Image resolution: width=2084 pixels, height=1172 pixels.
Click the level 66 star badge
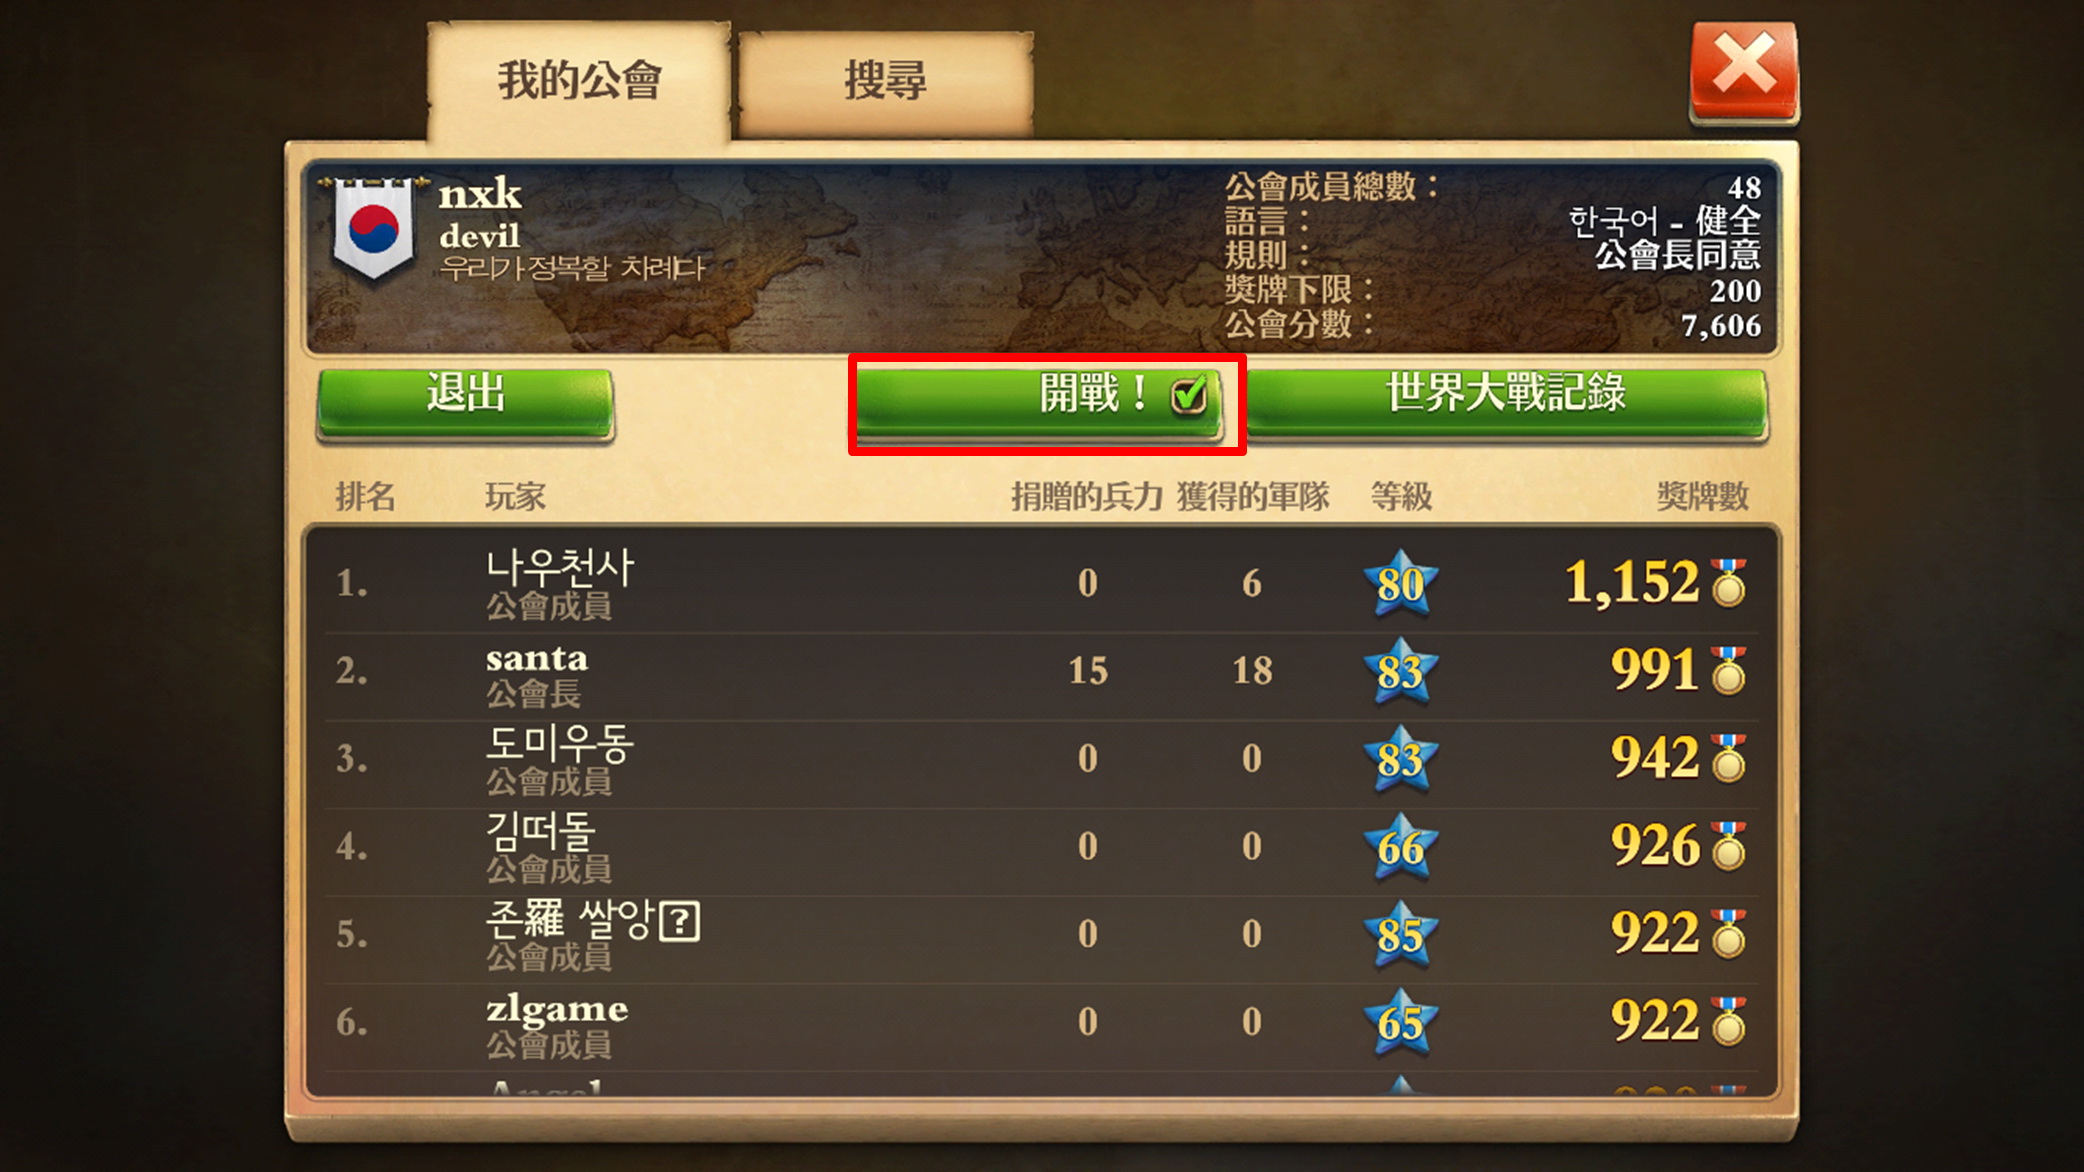[x=1400, y=847]
